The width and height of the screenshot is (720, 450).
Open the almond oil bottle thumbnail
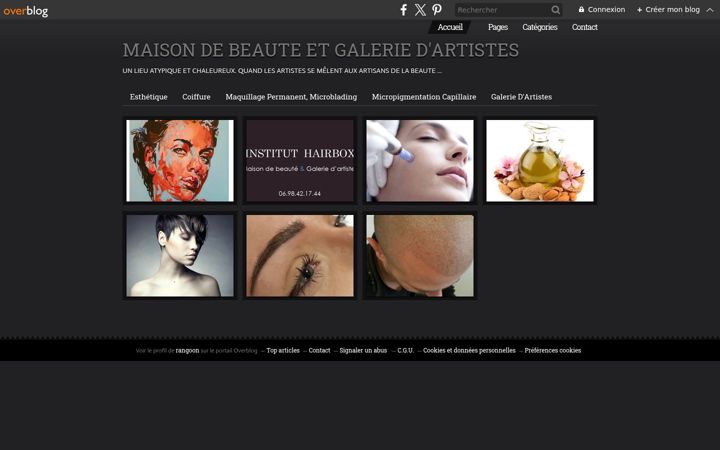pos(540,161)
